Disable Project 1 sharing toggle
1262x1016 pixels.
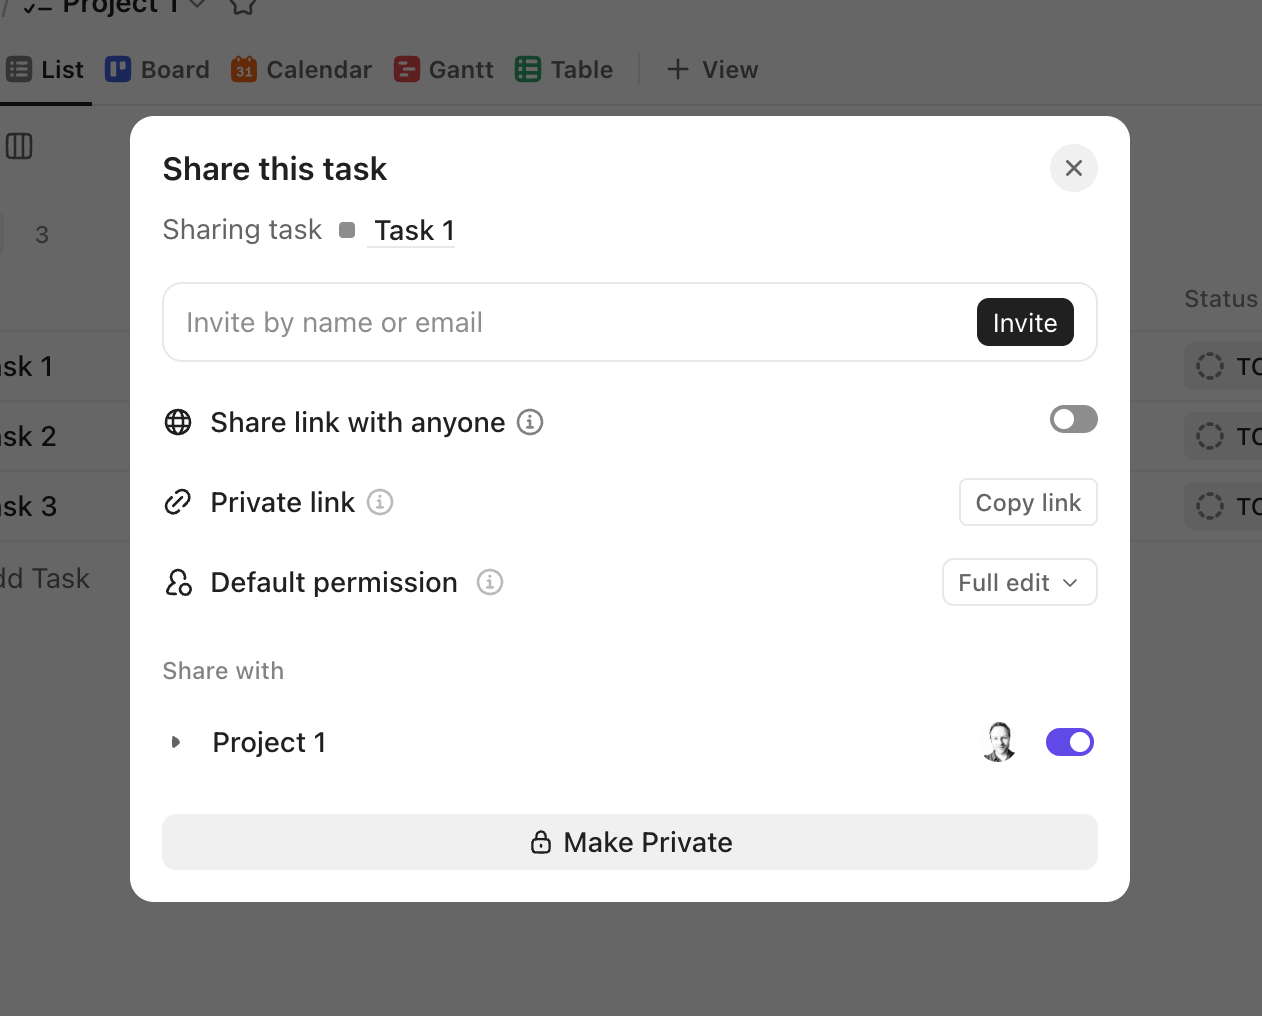point(1069,742)
